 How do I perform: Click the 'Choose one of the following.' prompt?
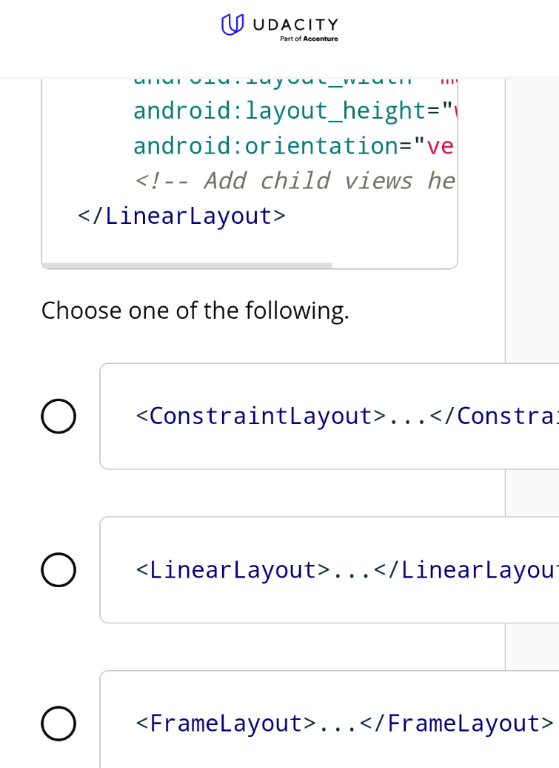[195, 311]
